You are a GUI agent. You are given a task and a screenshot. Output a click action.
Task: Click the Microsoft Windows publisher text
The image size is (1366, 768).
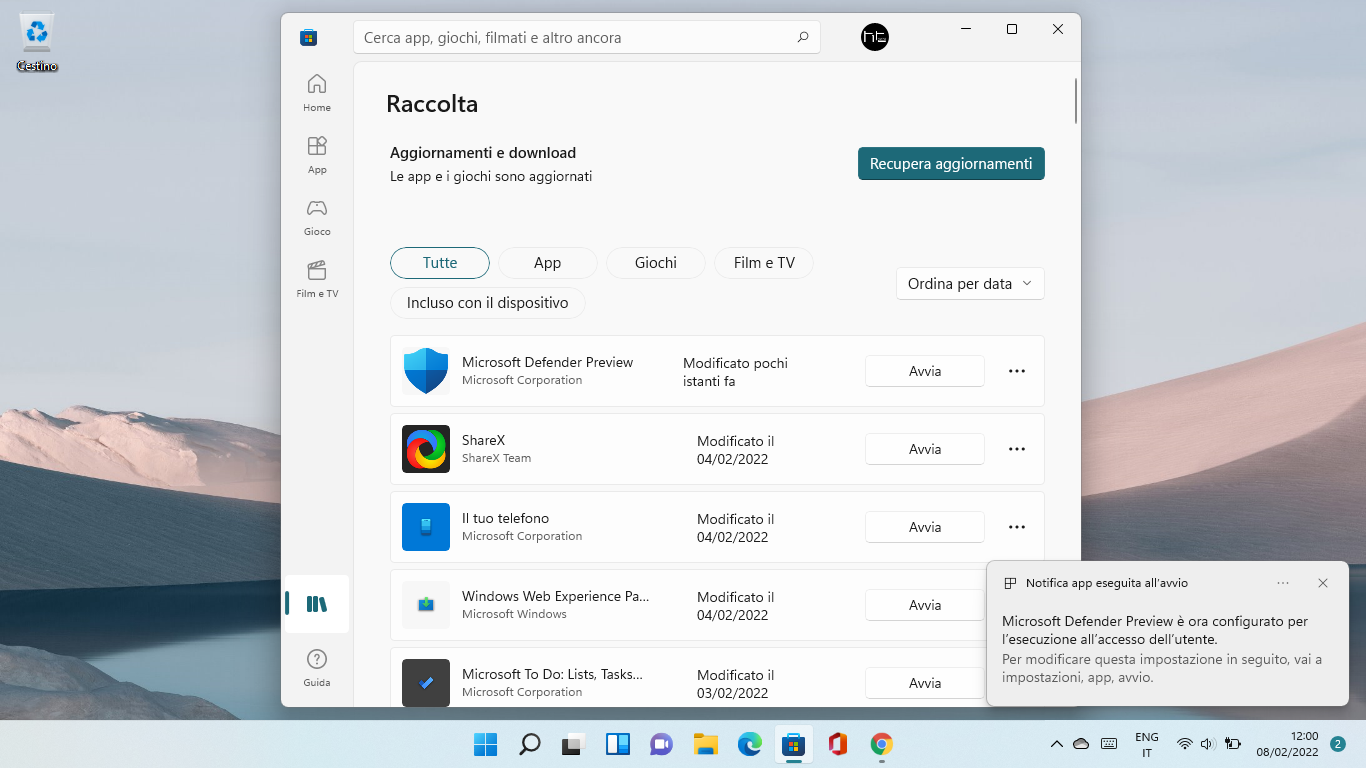pos(514,614)
